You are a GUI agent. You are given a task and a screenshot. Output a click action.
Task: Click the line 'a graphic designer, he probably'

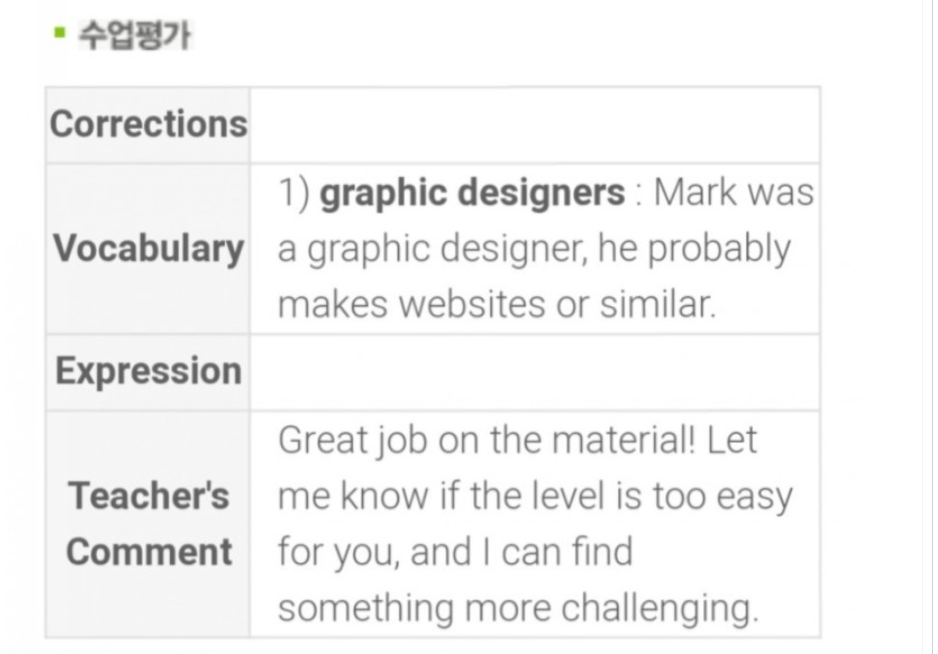coord(534,249)
